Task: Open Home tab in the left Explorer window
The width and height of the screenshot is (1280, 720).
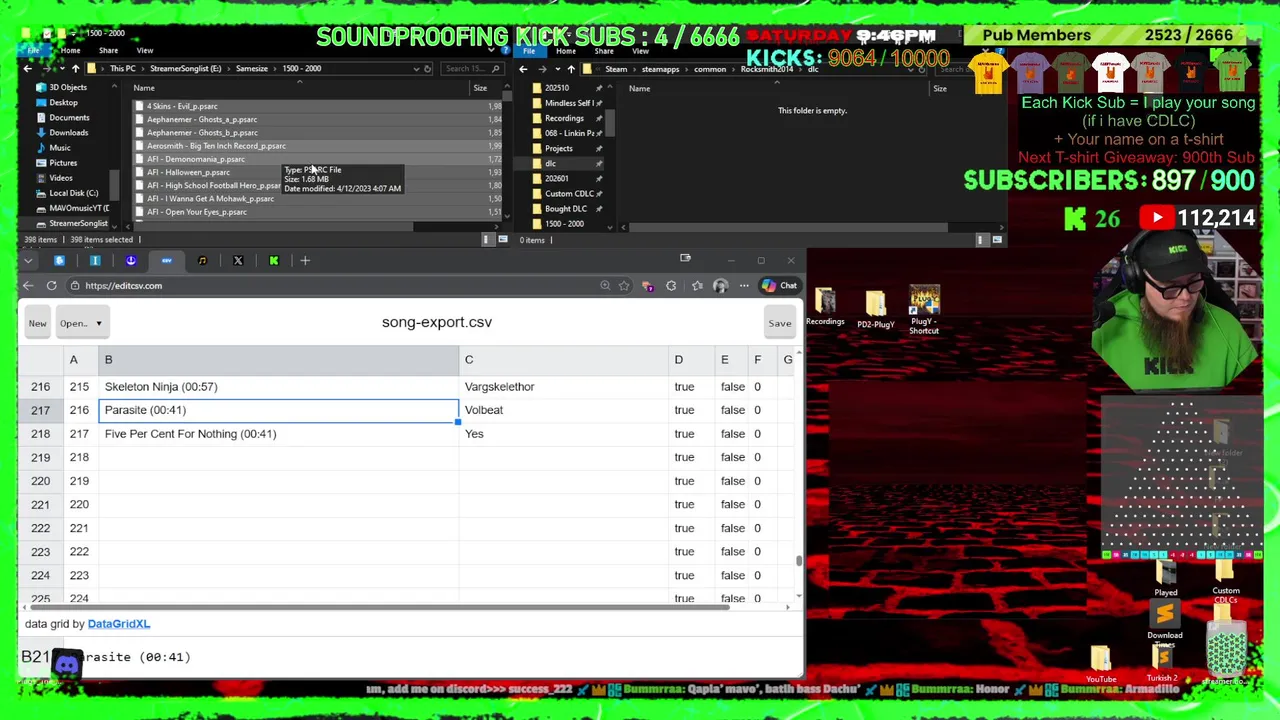Action: point(70,51)
